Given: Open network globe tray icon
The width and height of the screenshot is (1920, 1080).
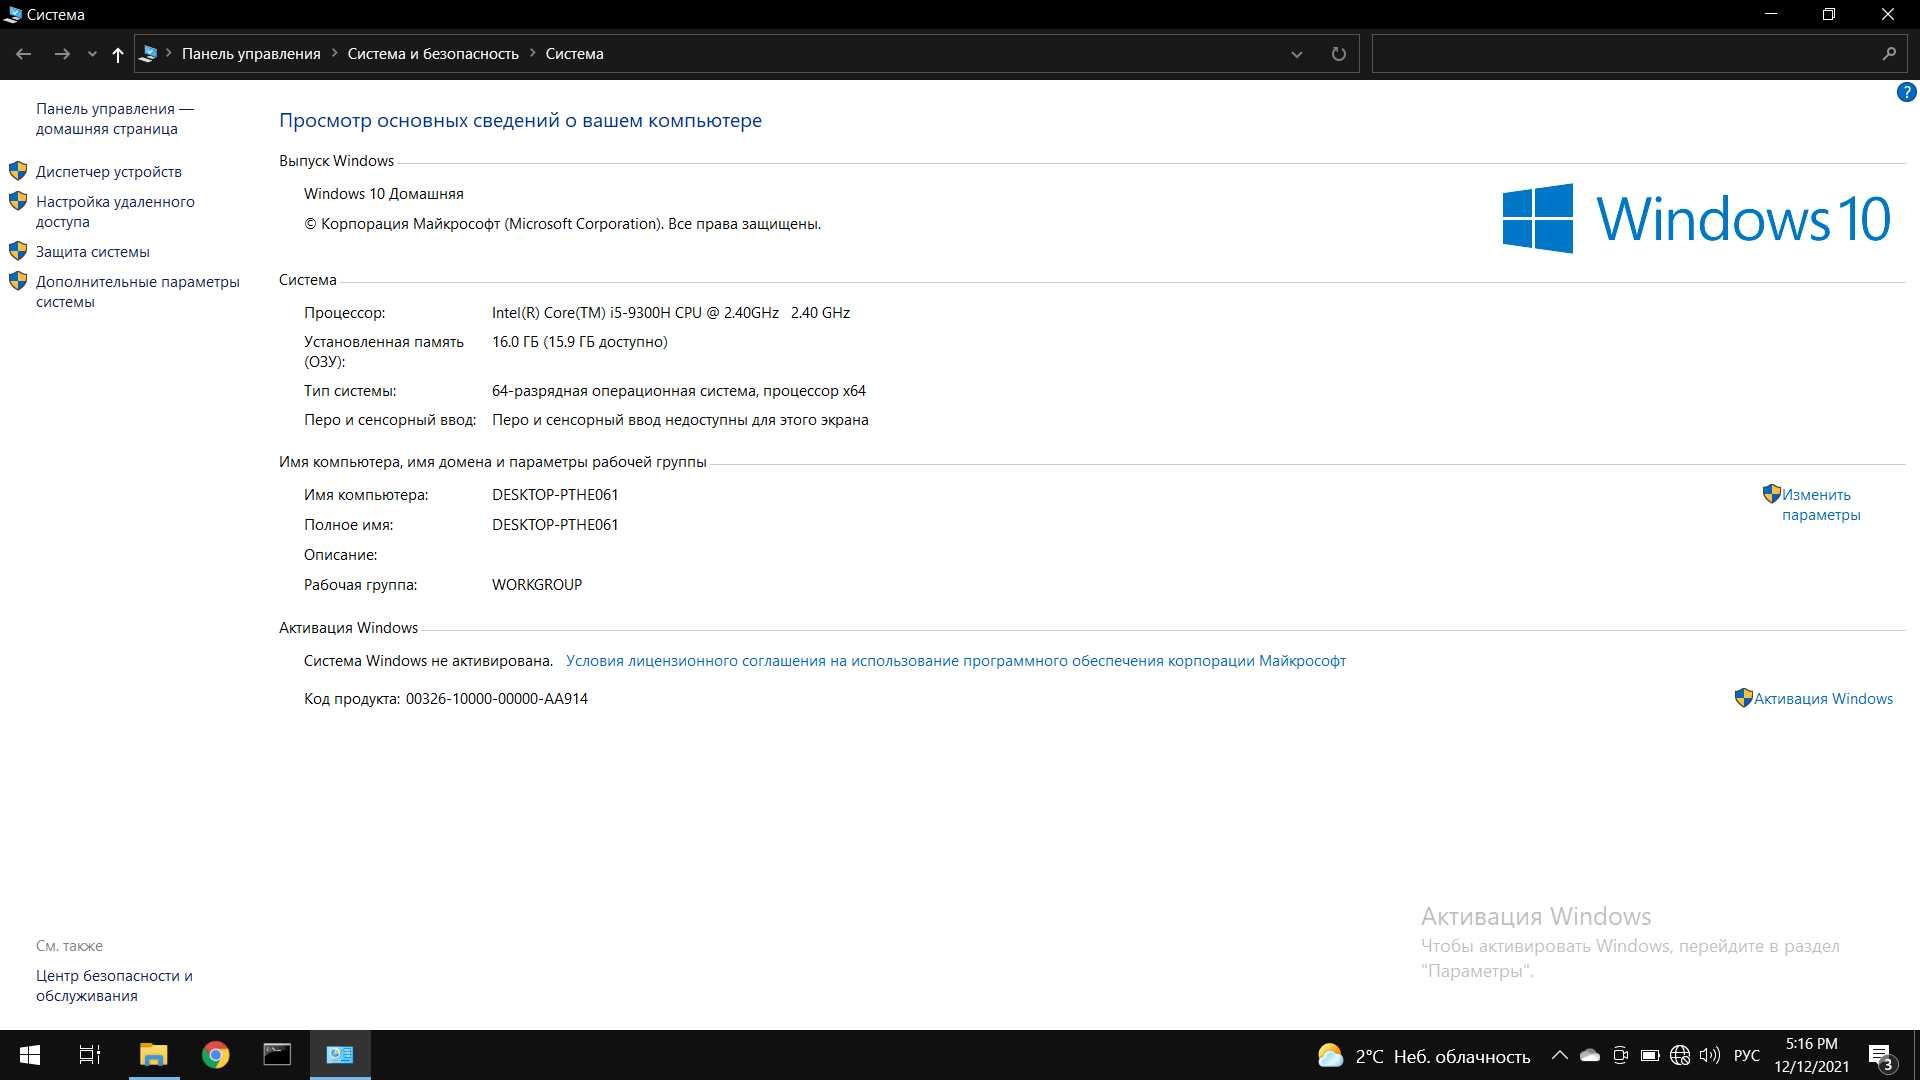Looking at the screenshot, I should tap(1680, 1055).
